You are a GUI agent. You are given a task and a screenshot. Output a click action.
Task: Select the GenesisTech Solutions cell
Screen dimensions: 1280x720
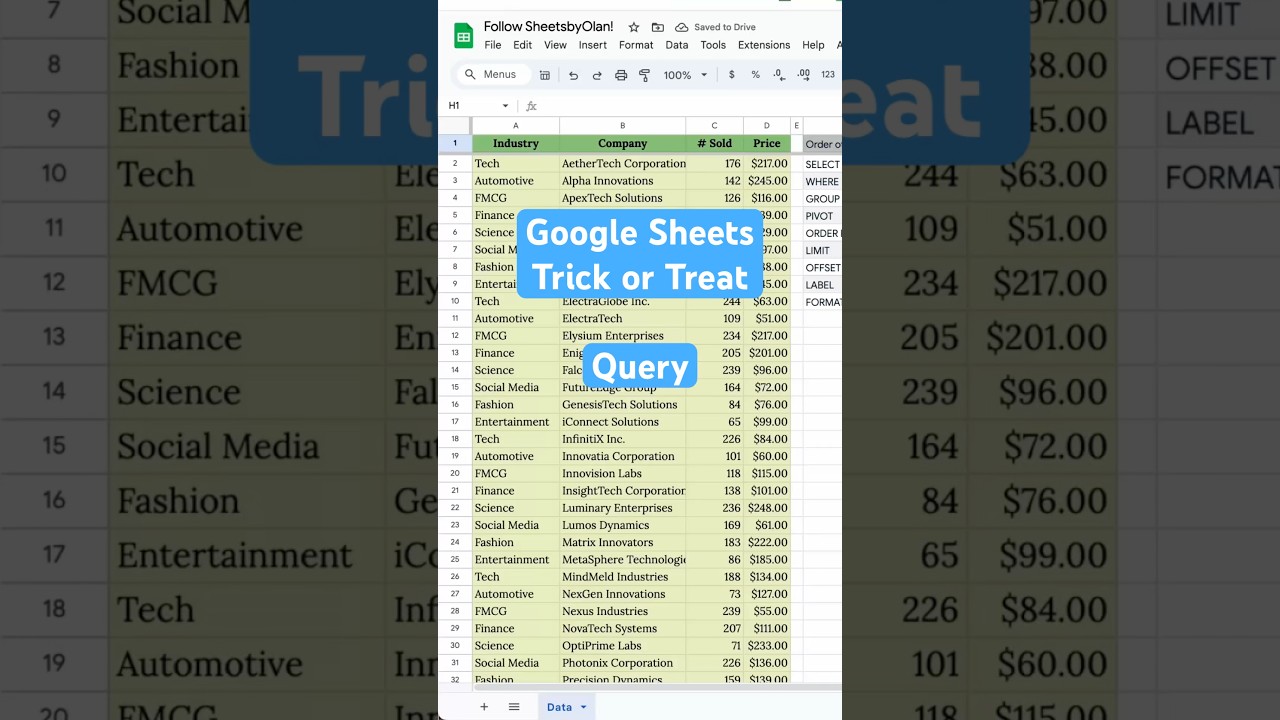(622, 405)
